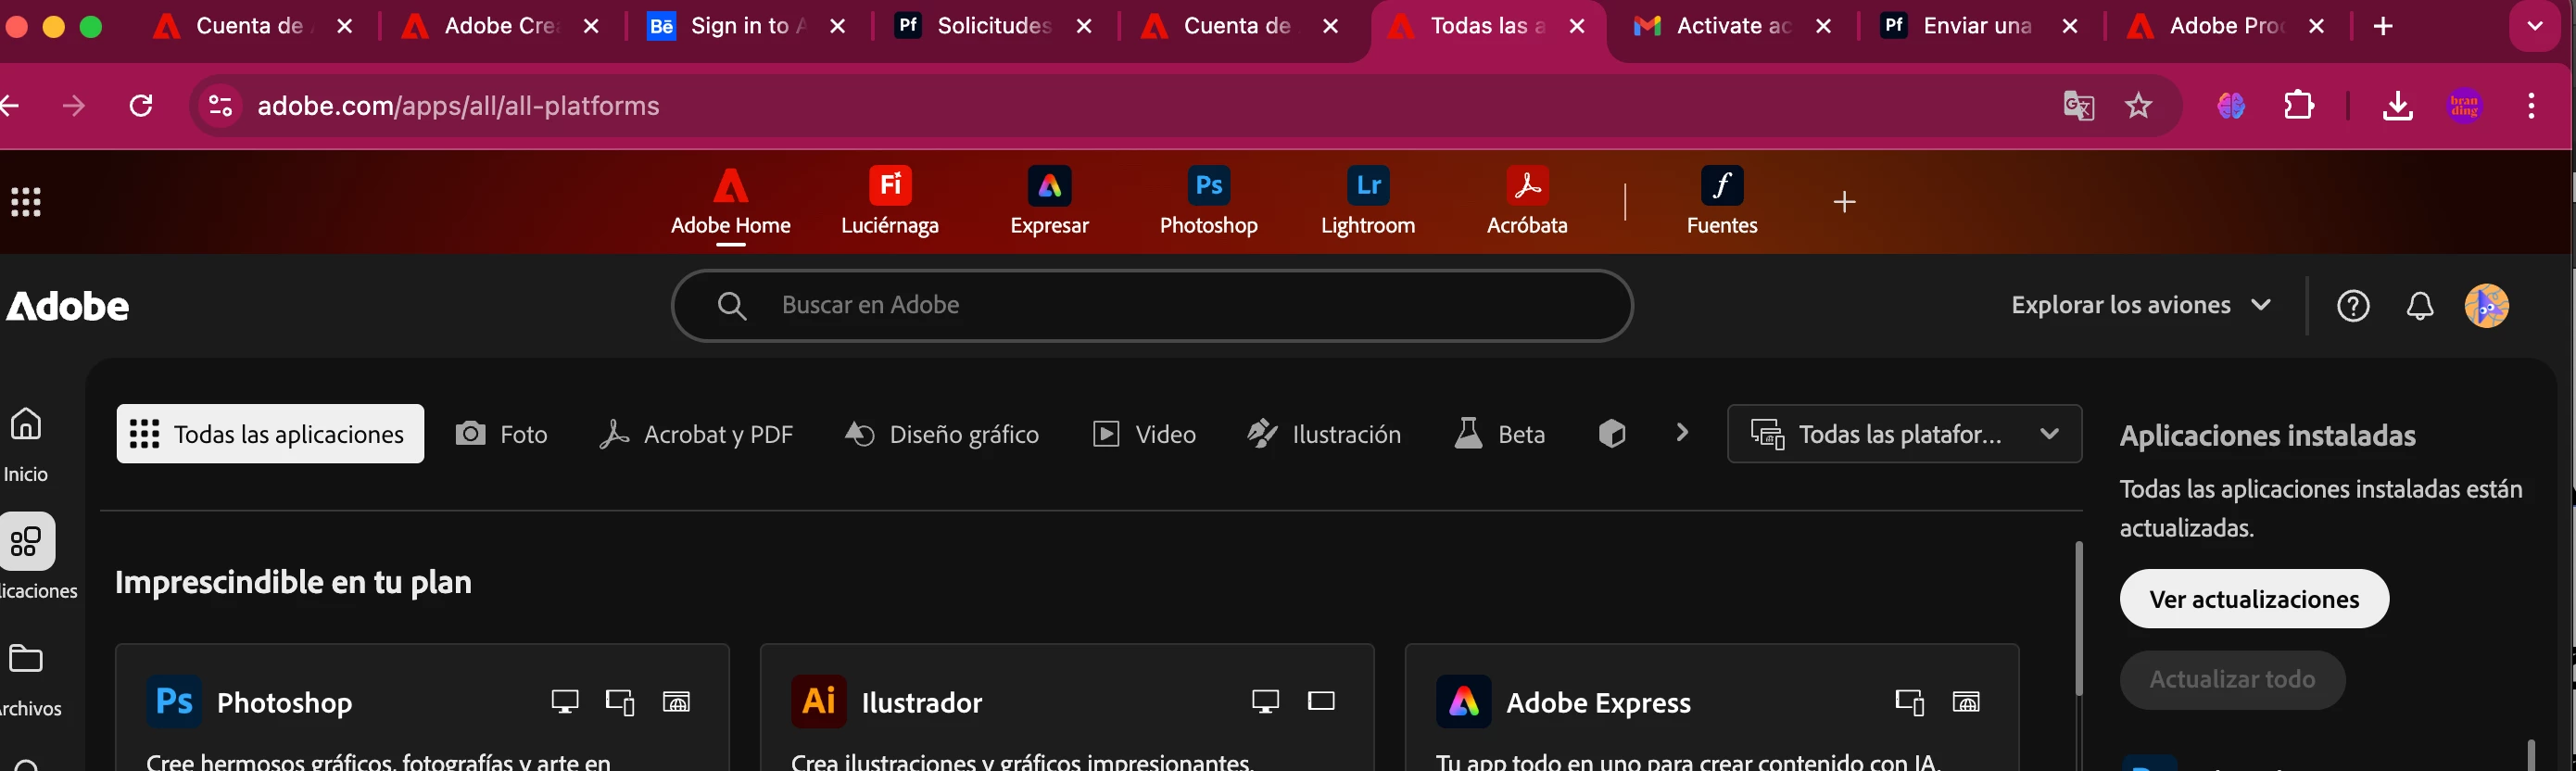This screenshot has width=2576, height=771.
Task: Switch to the Enviar una Portfolio tab
Action: (1978, 26)
